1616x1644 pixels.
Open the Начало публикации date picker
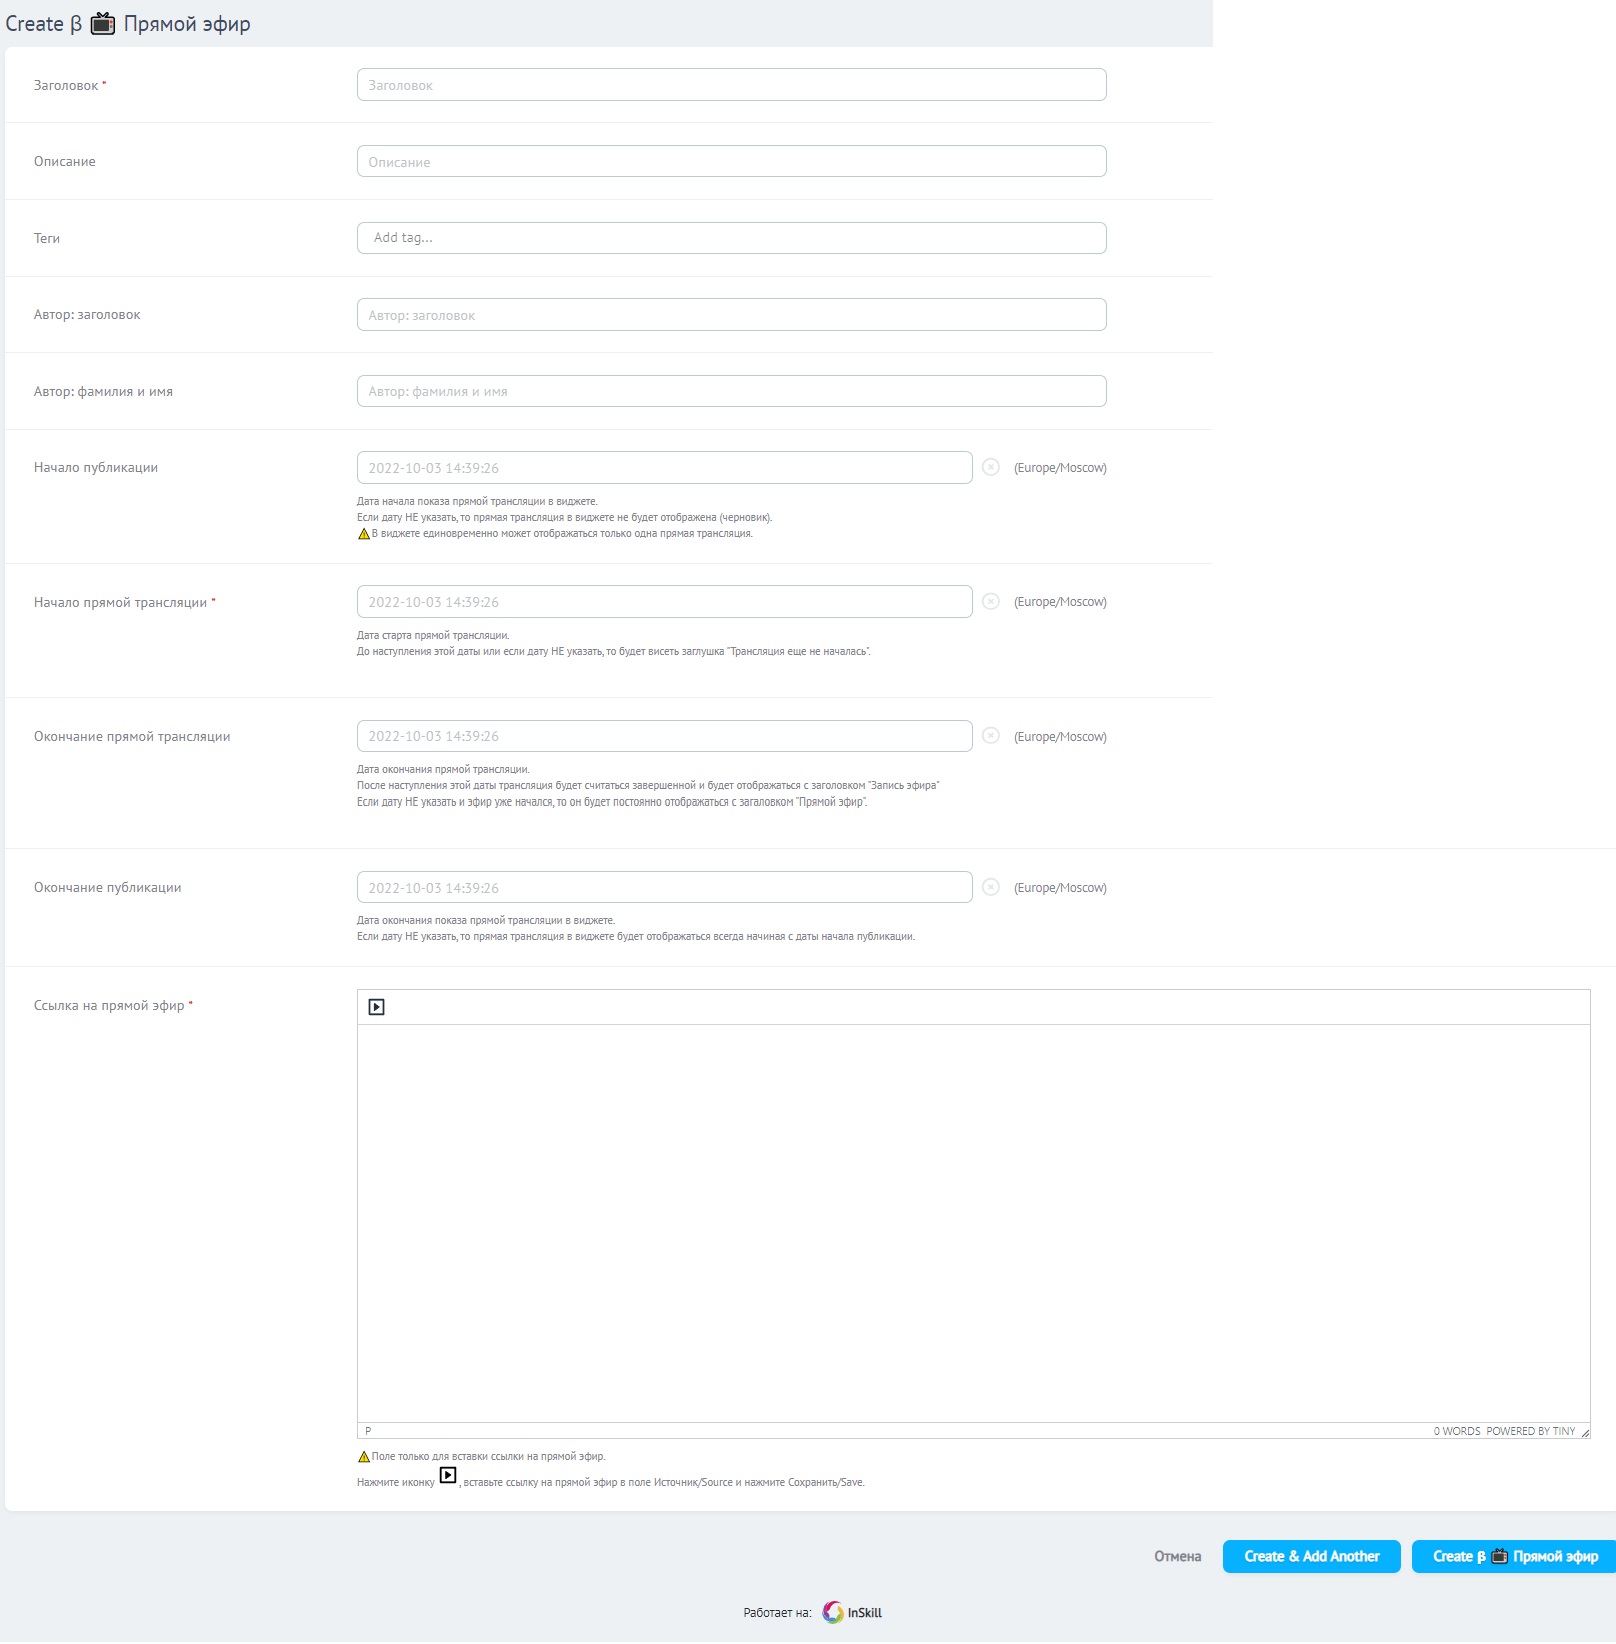tap(664, 468)
